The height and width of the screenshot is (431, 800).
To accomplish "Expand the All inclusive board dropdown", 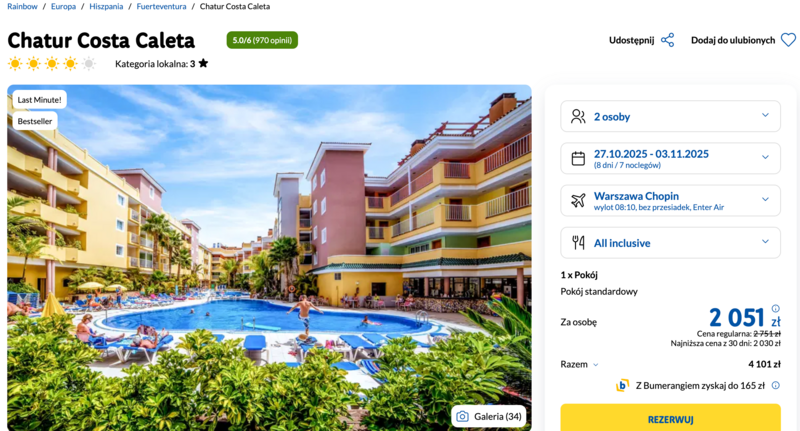I will click(670, 243).
